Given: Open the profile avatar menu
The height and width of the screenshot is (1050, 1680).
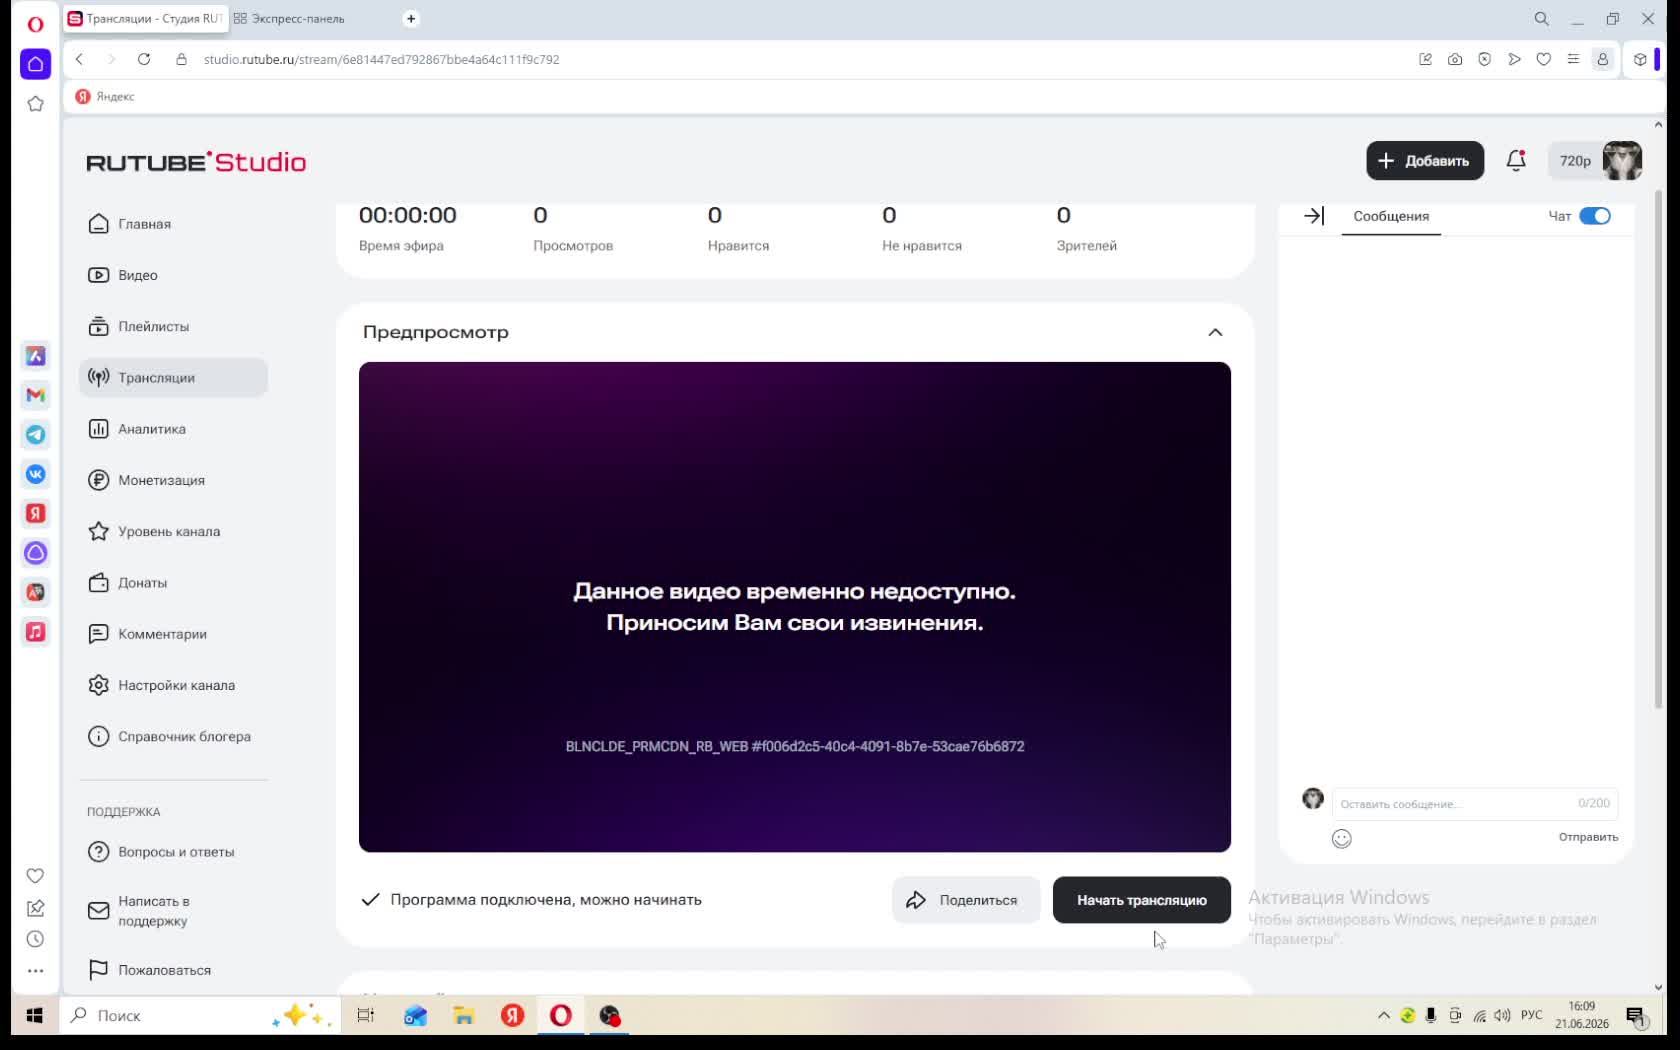Looking at the screenshot, I should (x=1622, y=161).
